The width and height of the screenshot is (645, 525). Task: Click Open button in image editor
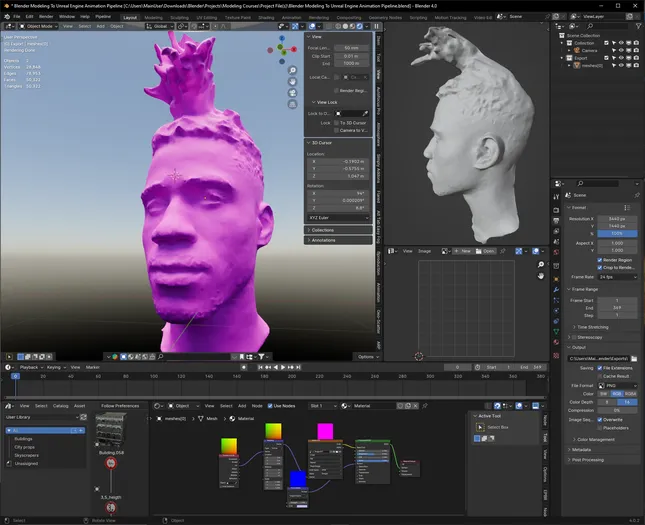[485, 251]
